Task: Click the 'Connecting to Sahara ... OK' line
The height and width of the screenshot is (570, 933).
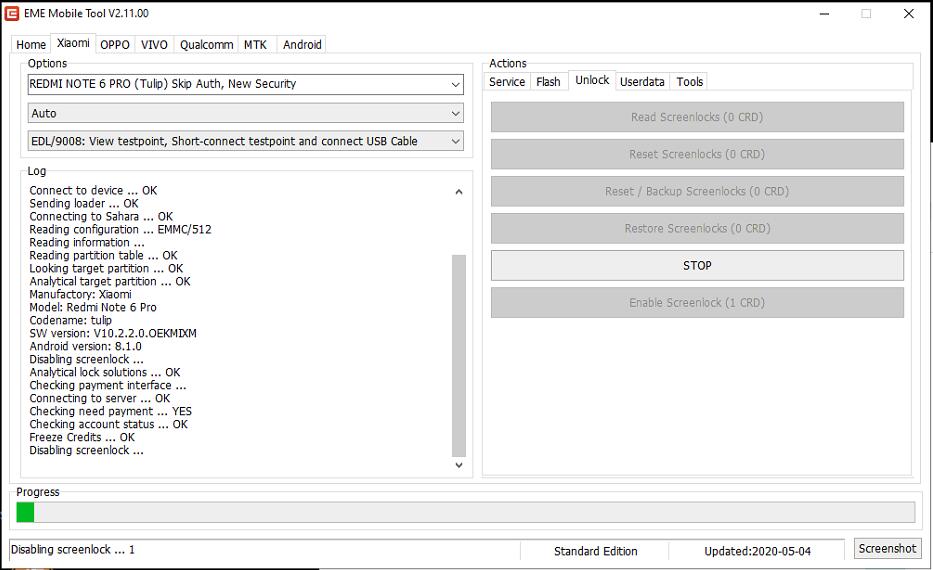Action: pyautogui.click(x=101, y=217)
